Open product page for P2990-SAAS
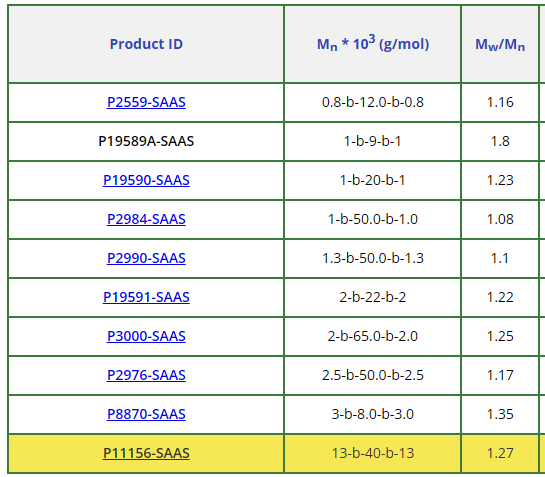545x477 pixels. click(146, 258)
